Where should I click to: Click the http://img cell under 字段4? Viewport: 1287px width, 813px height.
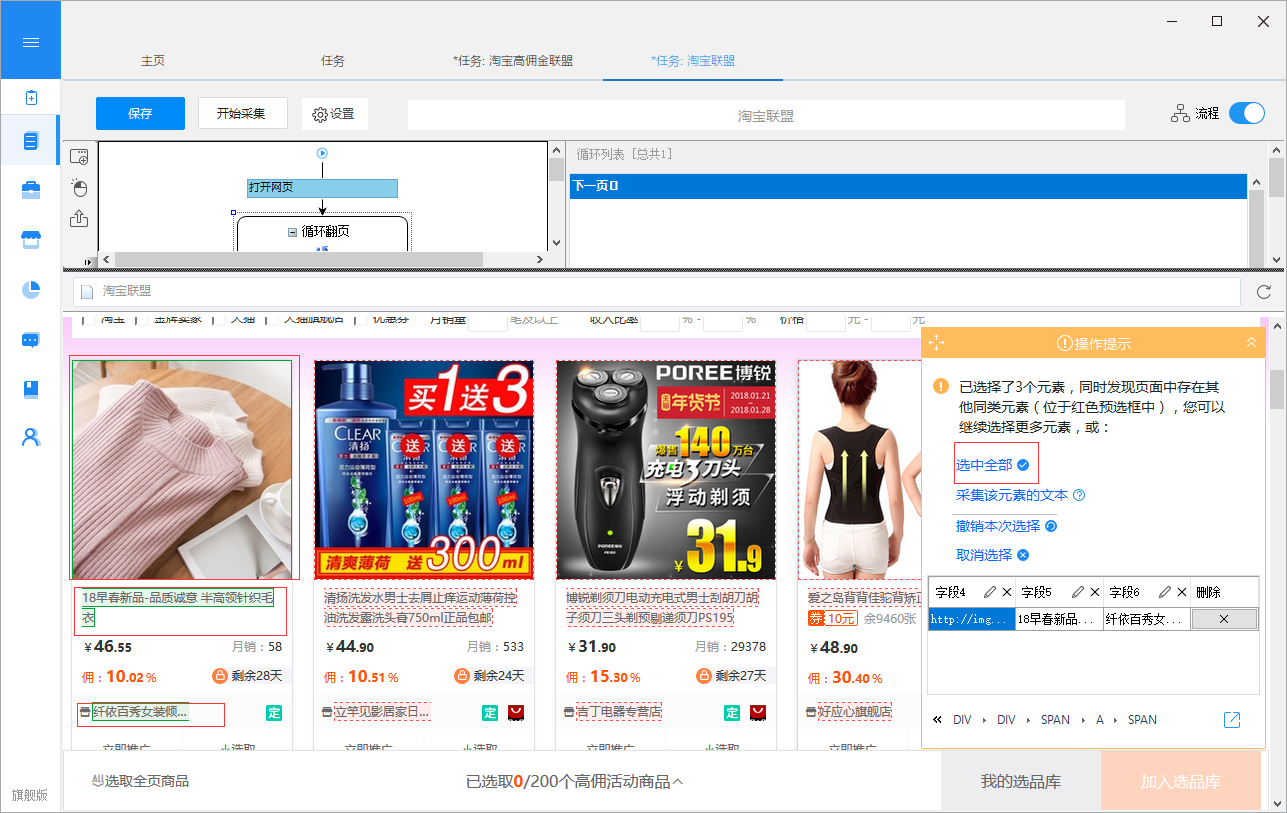[x=972, y=619]
